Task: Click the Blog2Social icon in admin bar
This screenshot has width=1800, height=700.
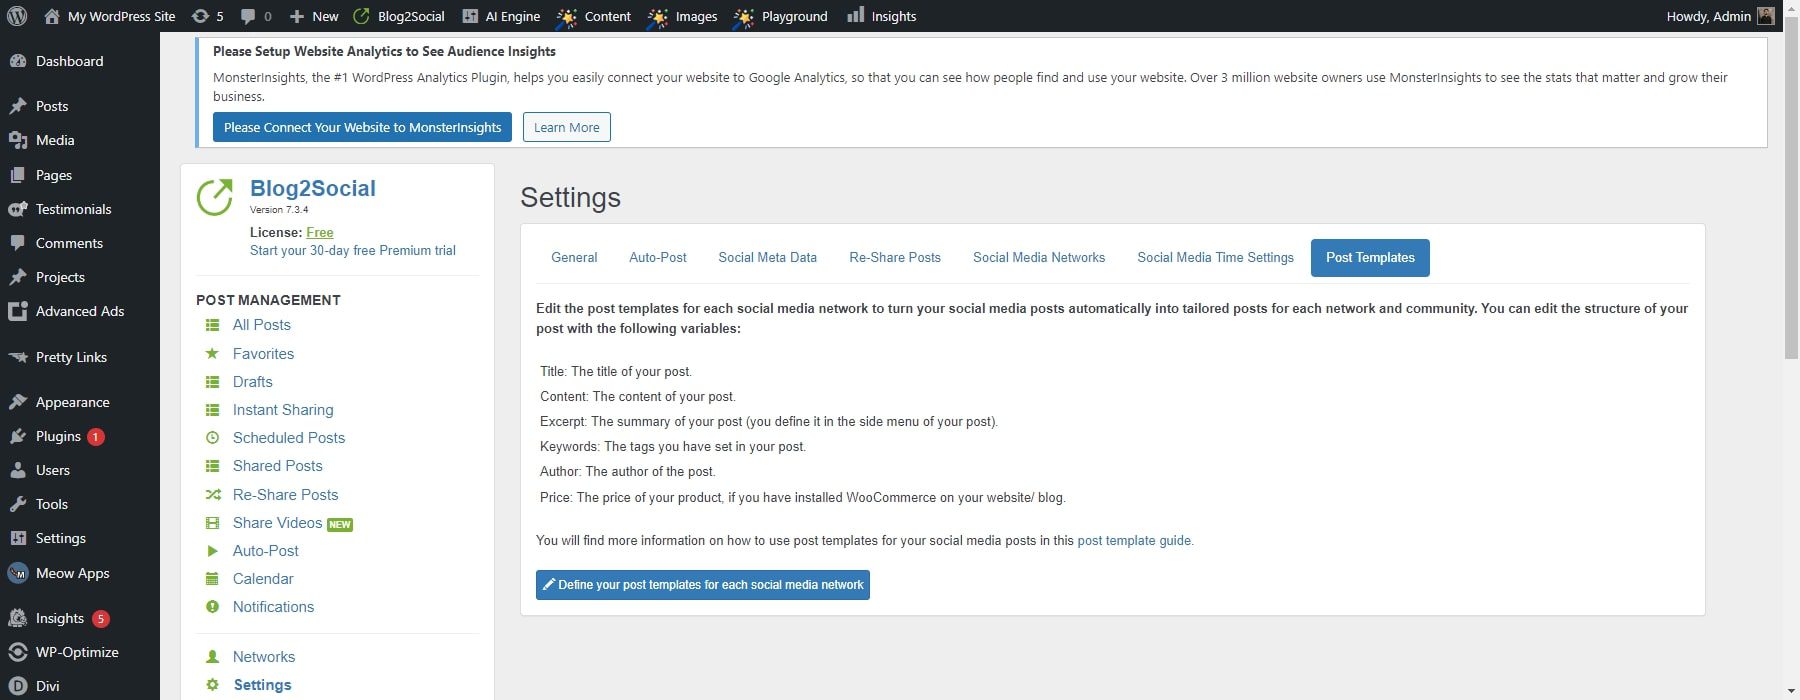Action: 361,16
